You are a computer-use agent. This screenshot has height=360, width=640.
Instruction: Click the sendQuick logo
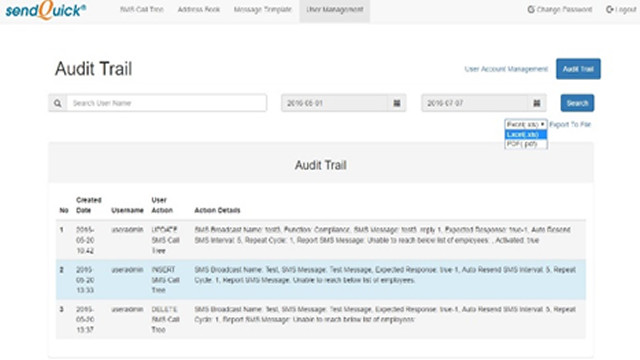45,10
